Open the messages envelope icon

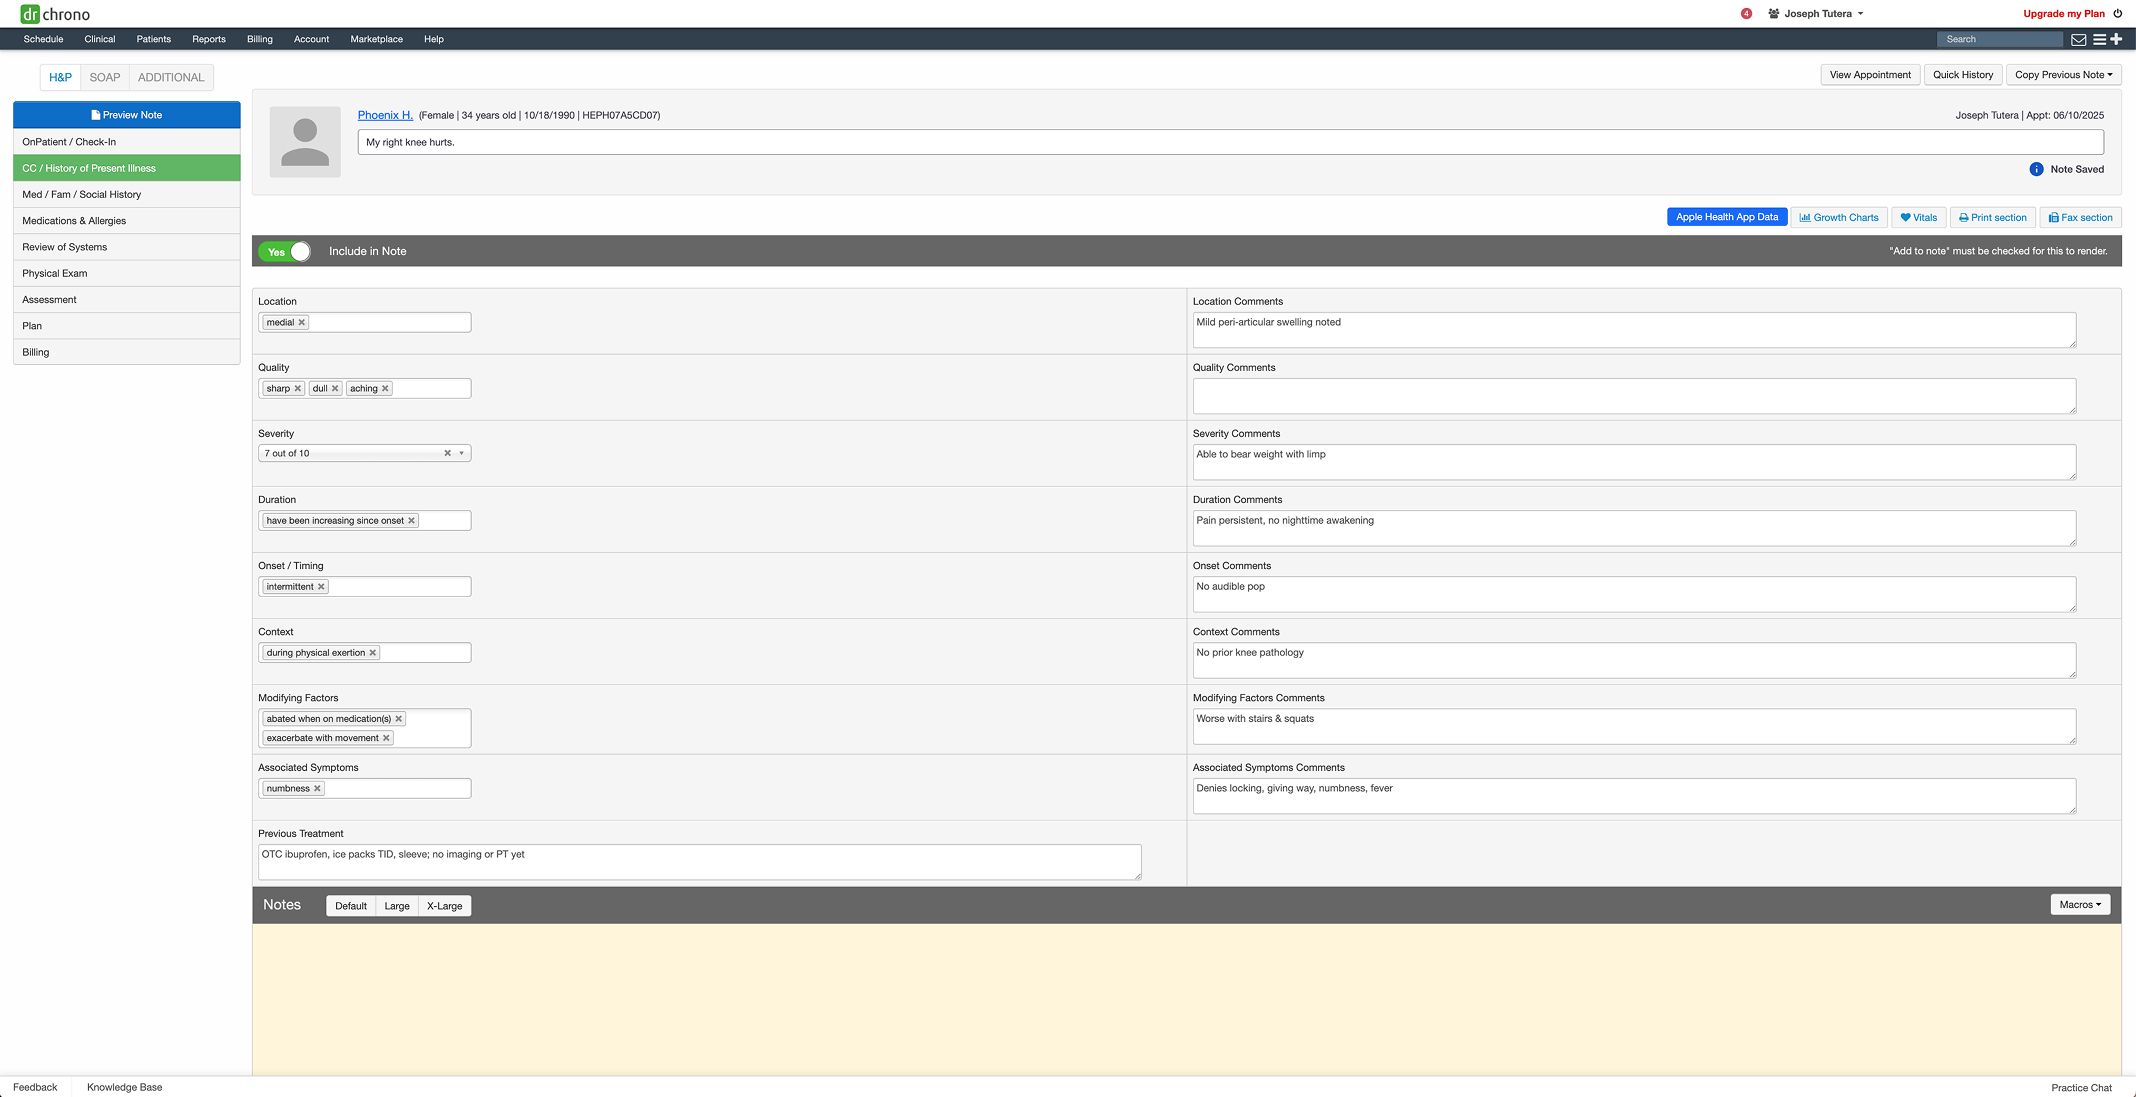coord(2078,40)
